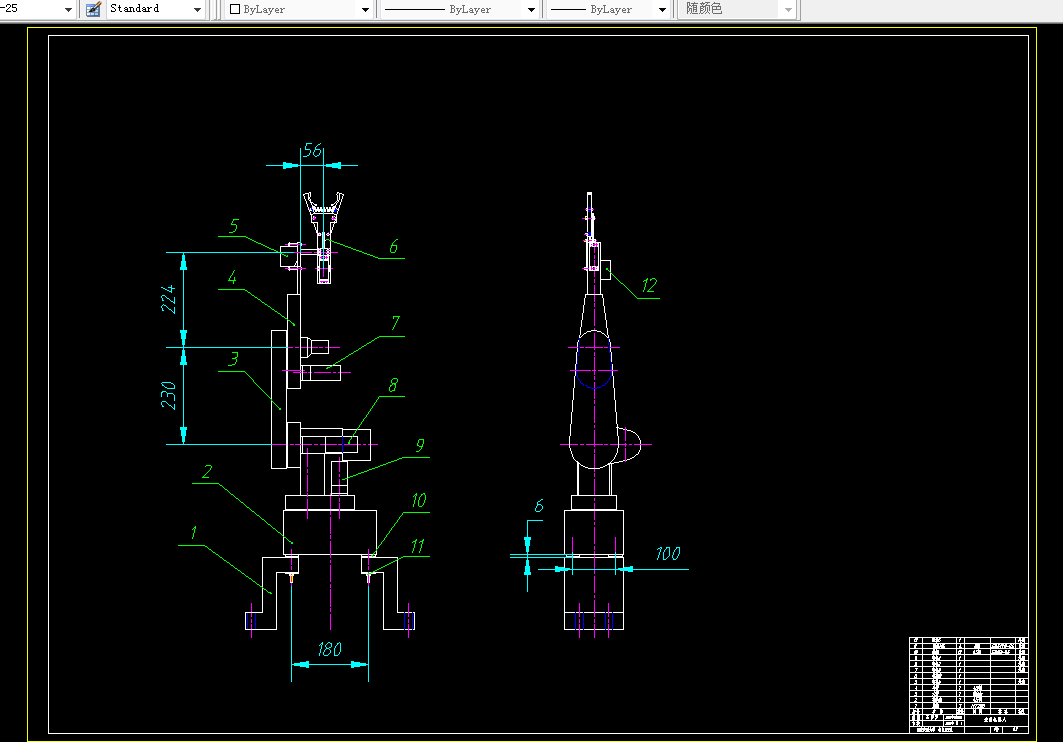
Task: Open the text style manager icon
Action: click(94, 9)
